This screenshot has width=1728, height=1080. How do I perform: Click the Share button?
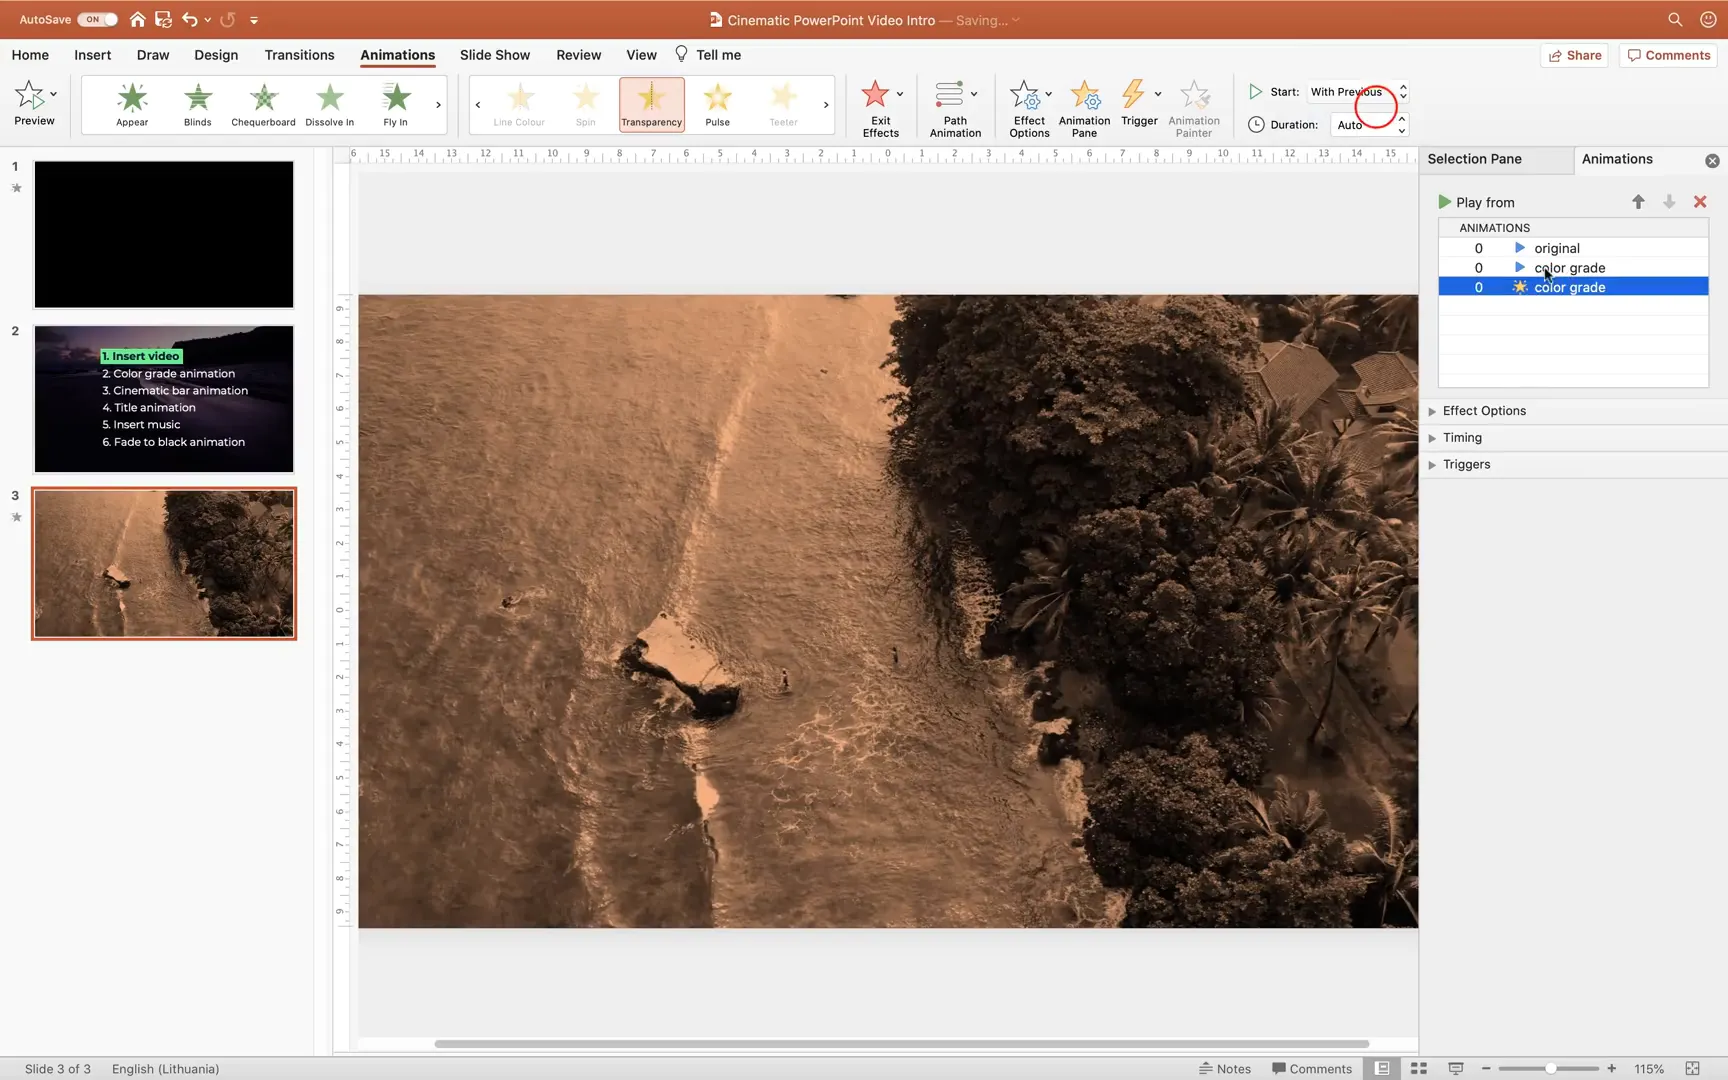coord(1575,55)
